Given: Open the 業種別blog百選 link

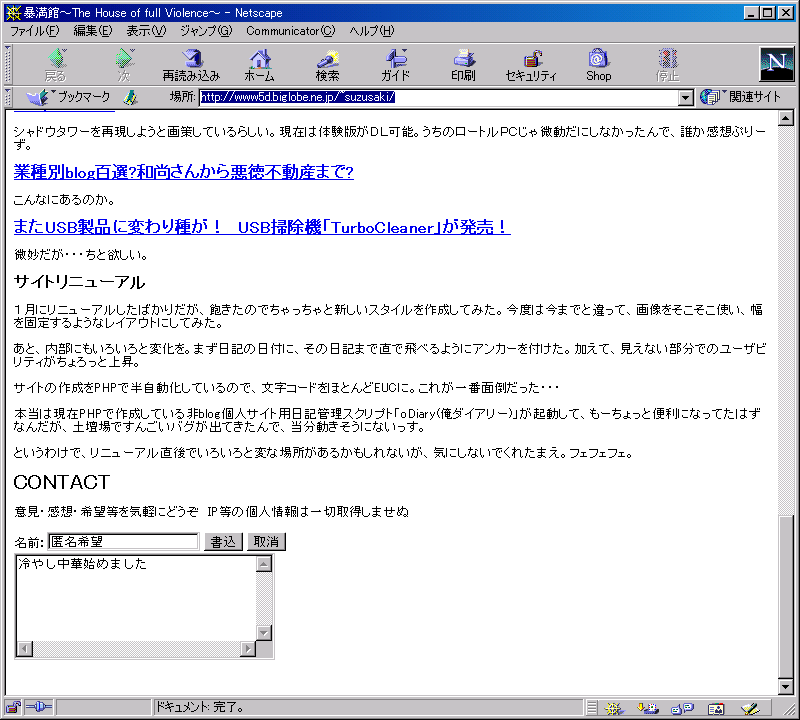Looking at the screenshot, I should pyautogui.click(x=184, y=172).
